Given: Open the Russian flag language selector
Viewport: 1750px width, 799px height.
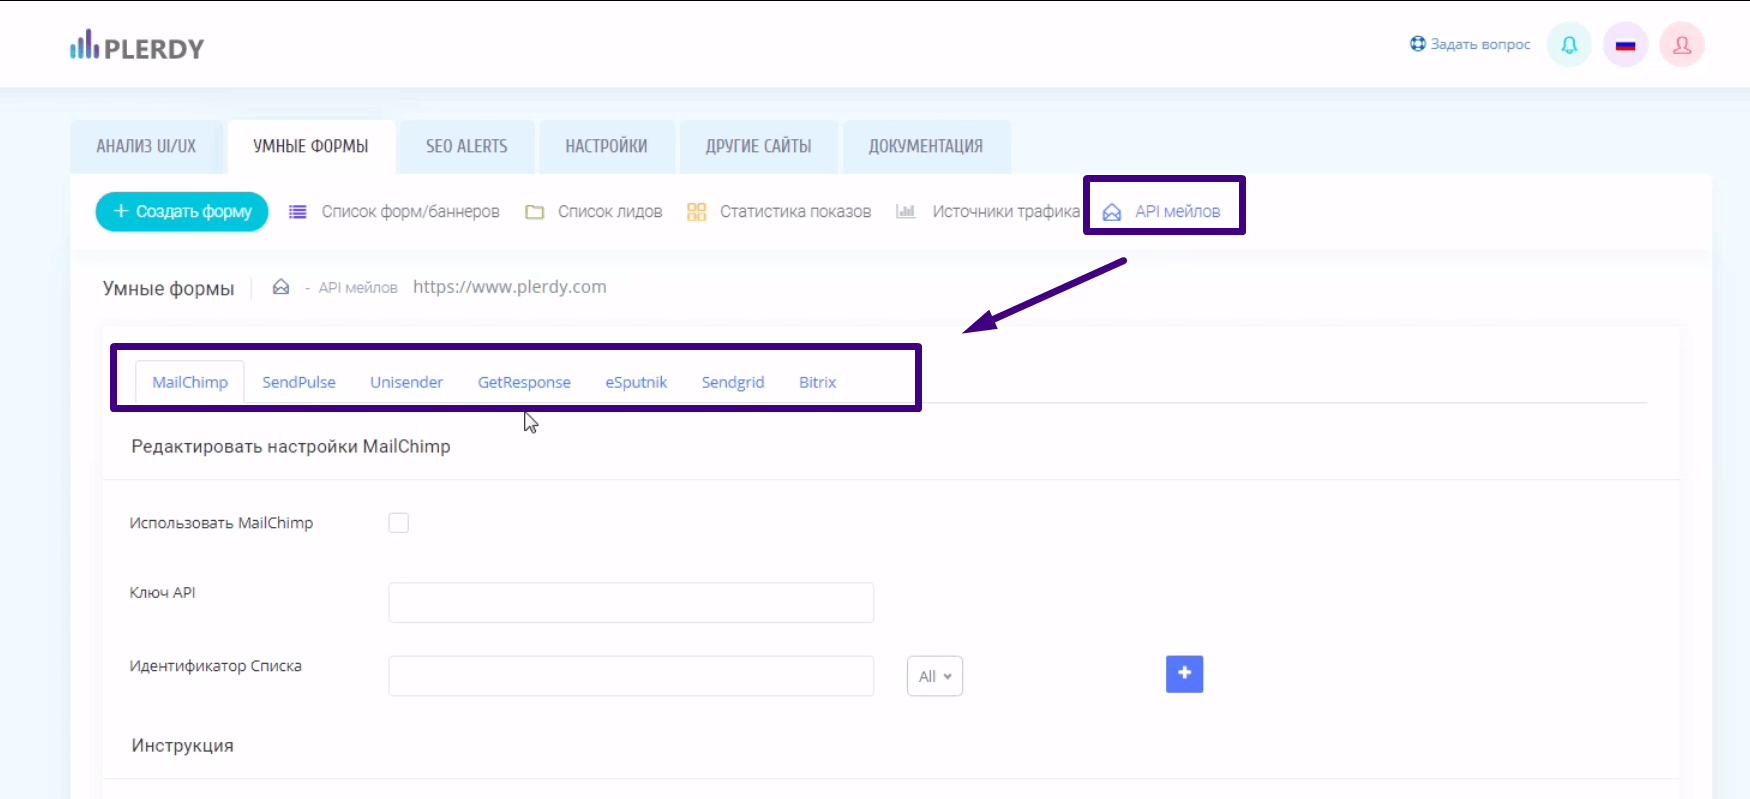Looking at the screenshot, I should (1625, 44).
